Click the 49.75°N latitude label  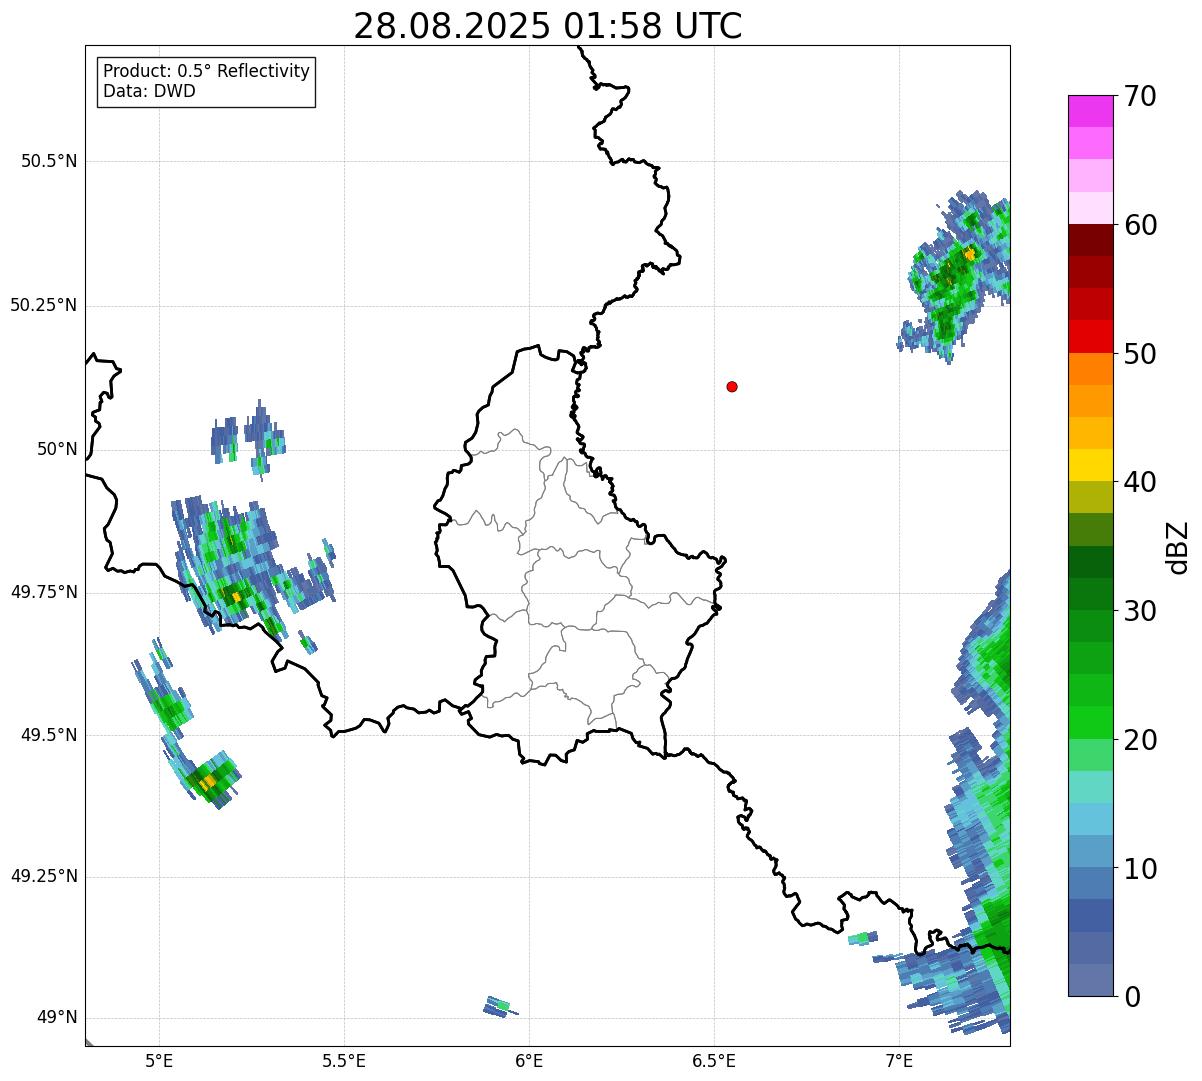click(x=44, y=592)
